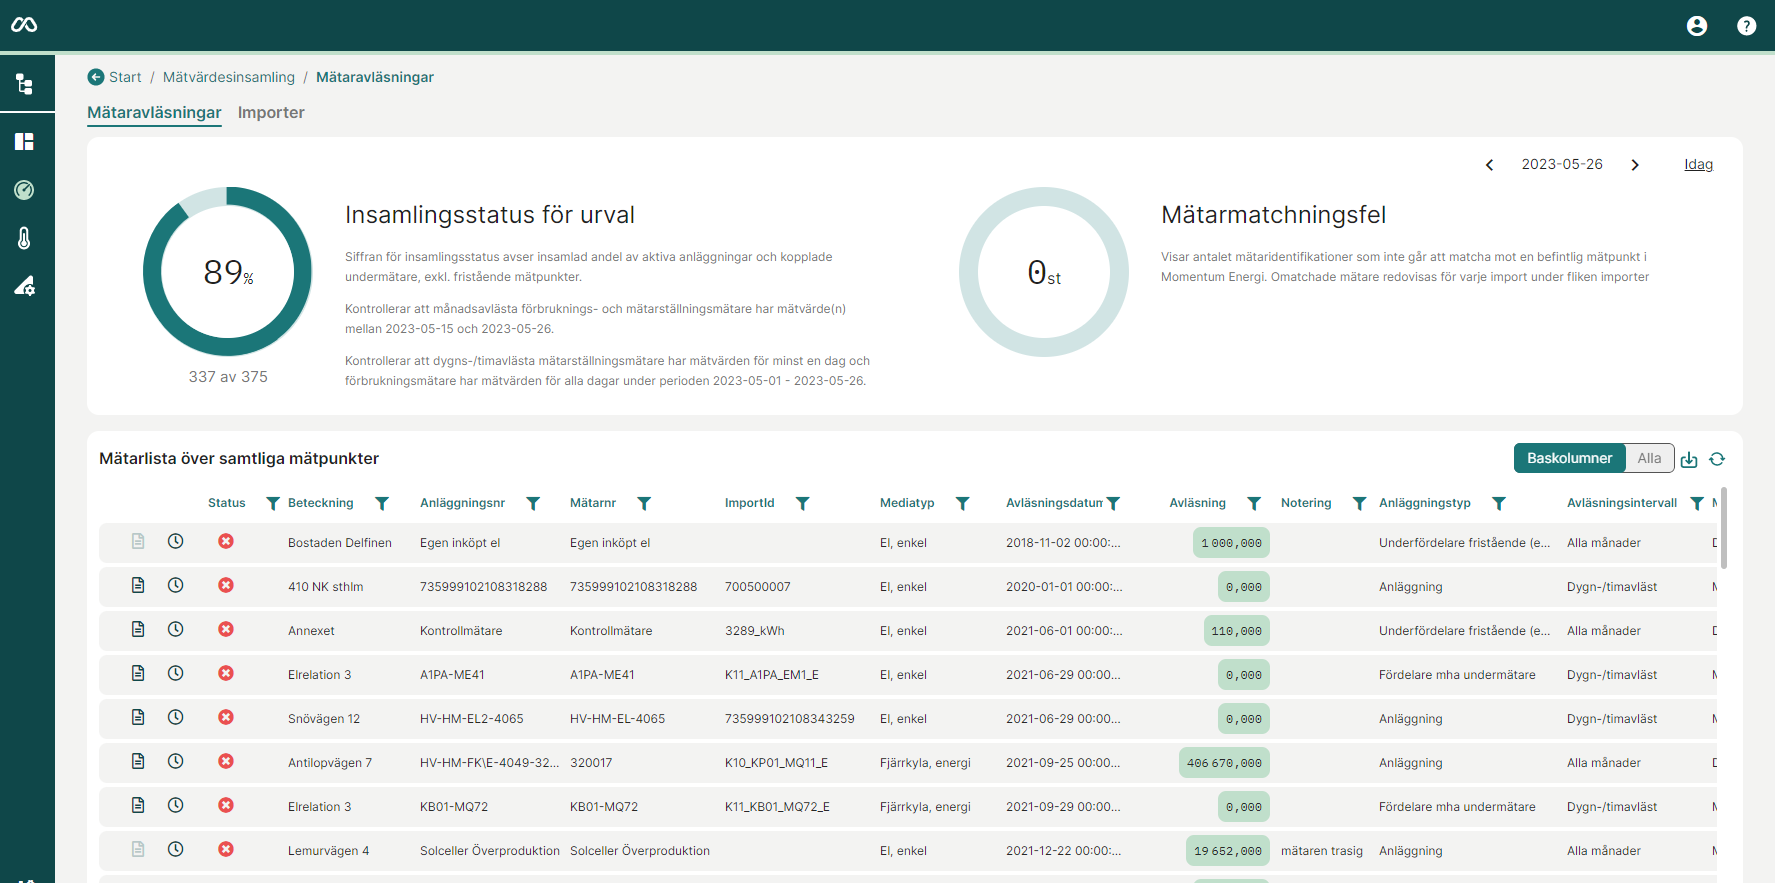Open the structure tree sidebar icon
1775x883 pixels.
24,84
